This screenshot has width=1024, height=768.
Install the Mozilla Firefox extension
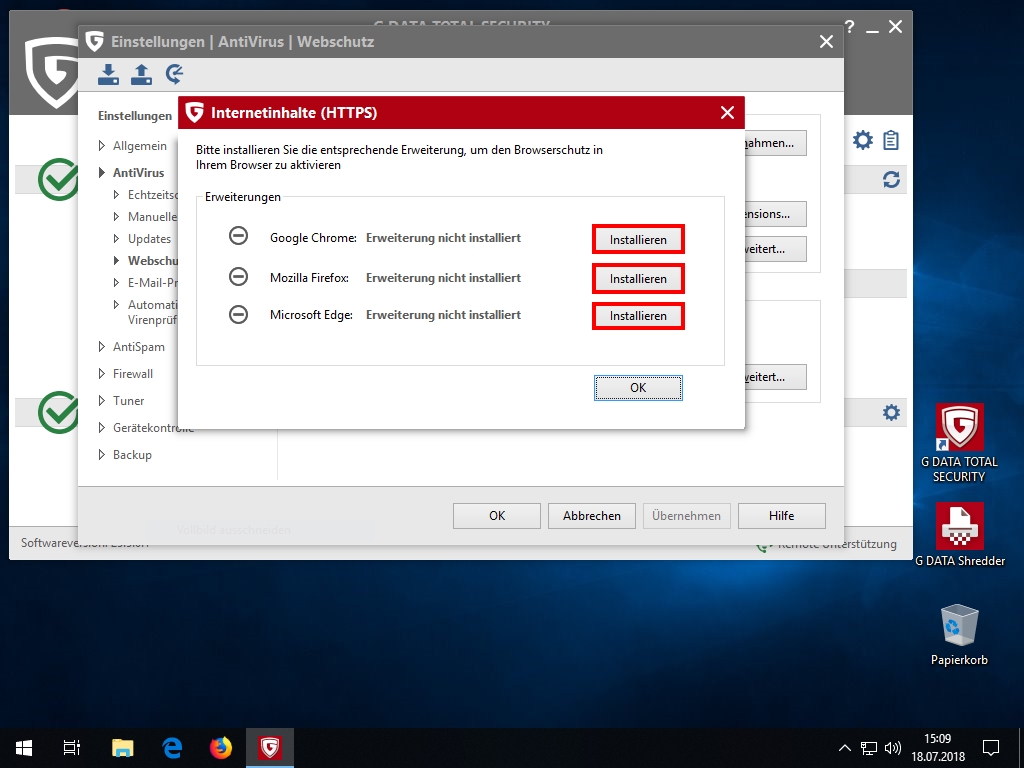(638, 279)
